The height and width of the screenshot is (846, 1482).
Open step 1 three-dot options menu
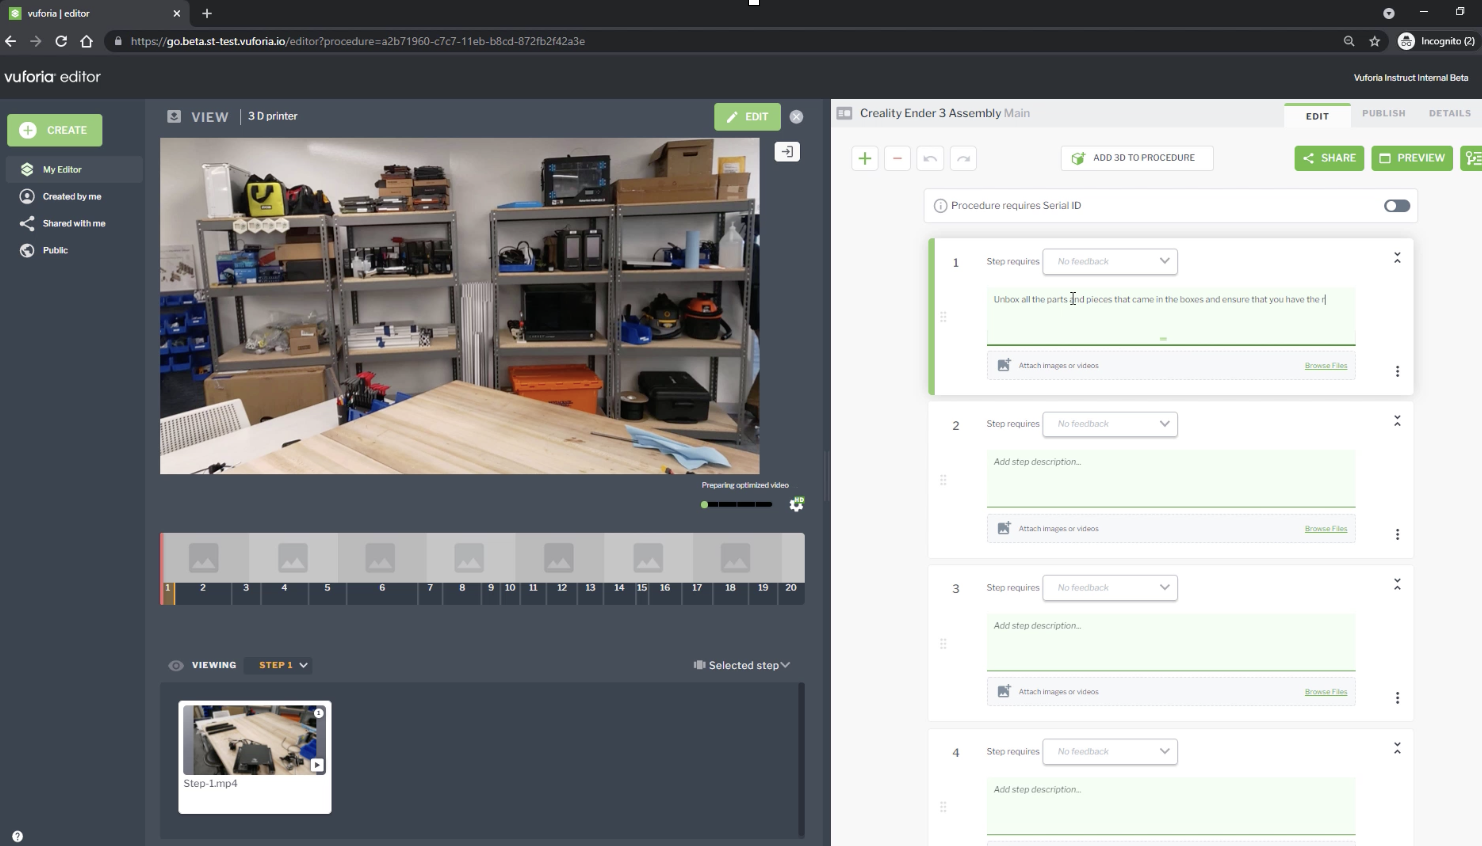tap(1397, 371)
